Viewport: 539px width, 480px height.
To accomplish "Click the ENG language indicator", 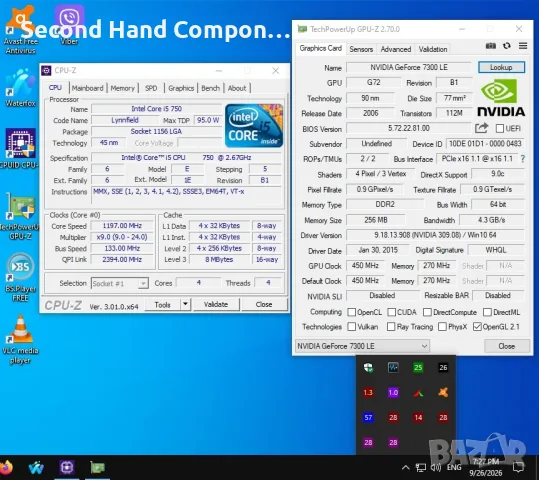I will pyautogui.click(x=454, y=467).
